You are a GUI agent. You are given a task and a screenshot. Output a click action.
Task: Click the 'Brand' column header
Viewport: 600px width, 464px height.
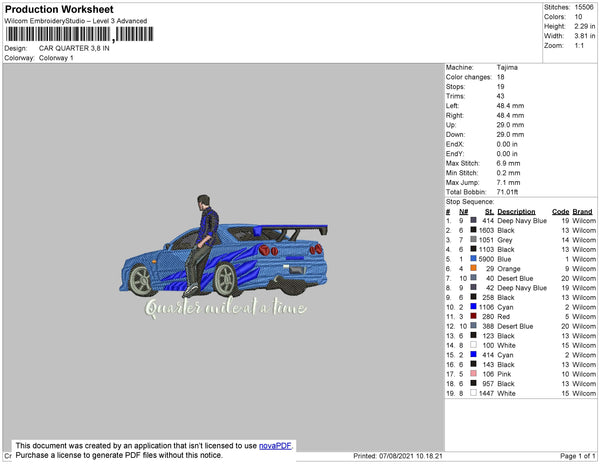(582, 212)
